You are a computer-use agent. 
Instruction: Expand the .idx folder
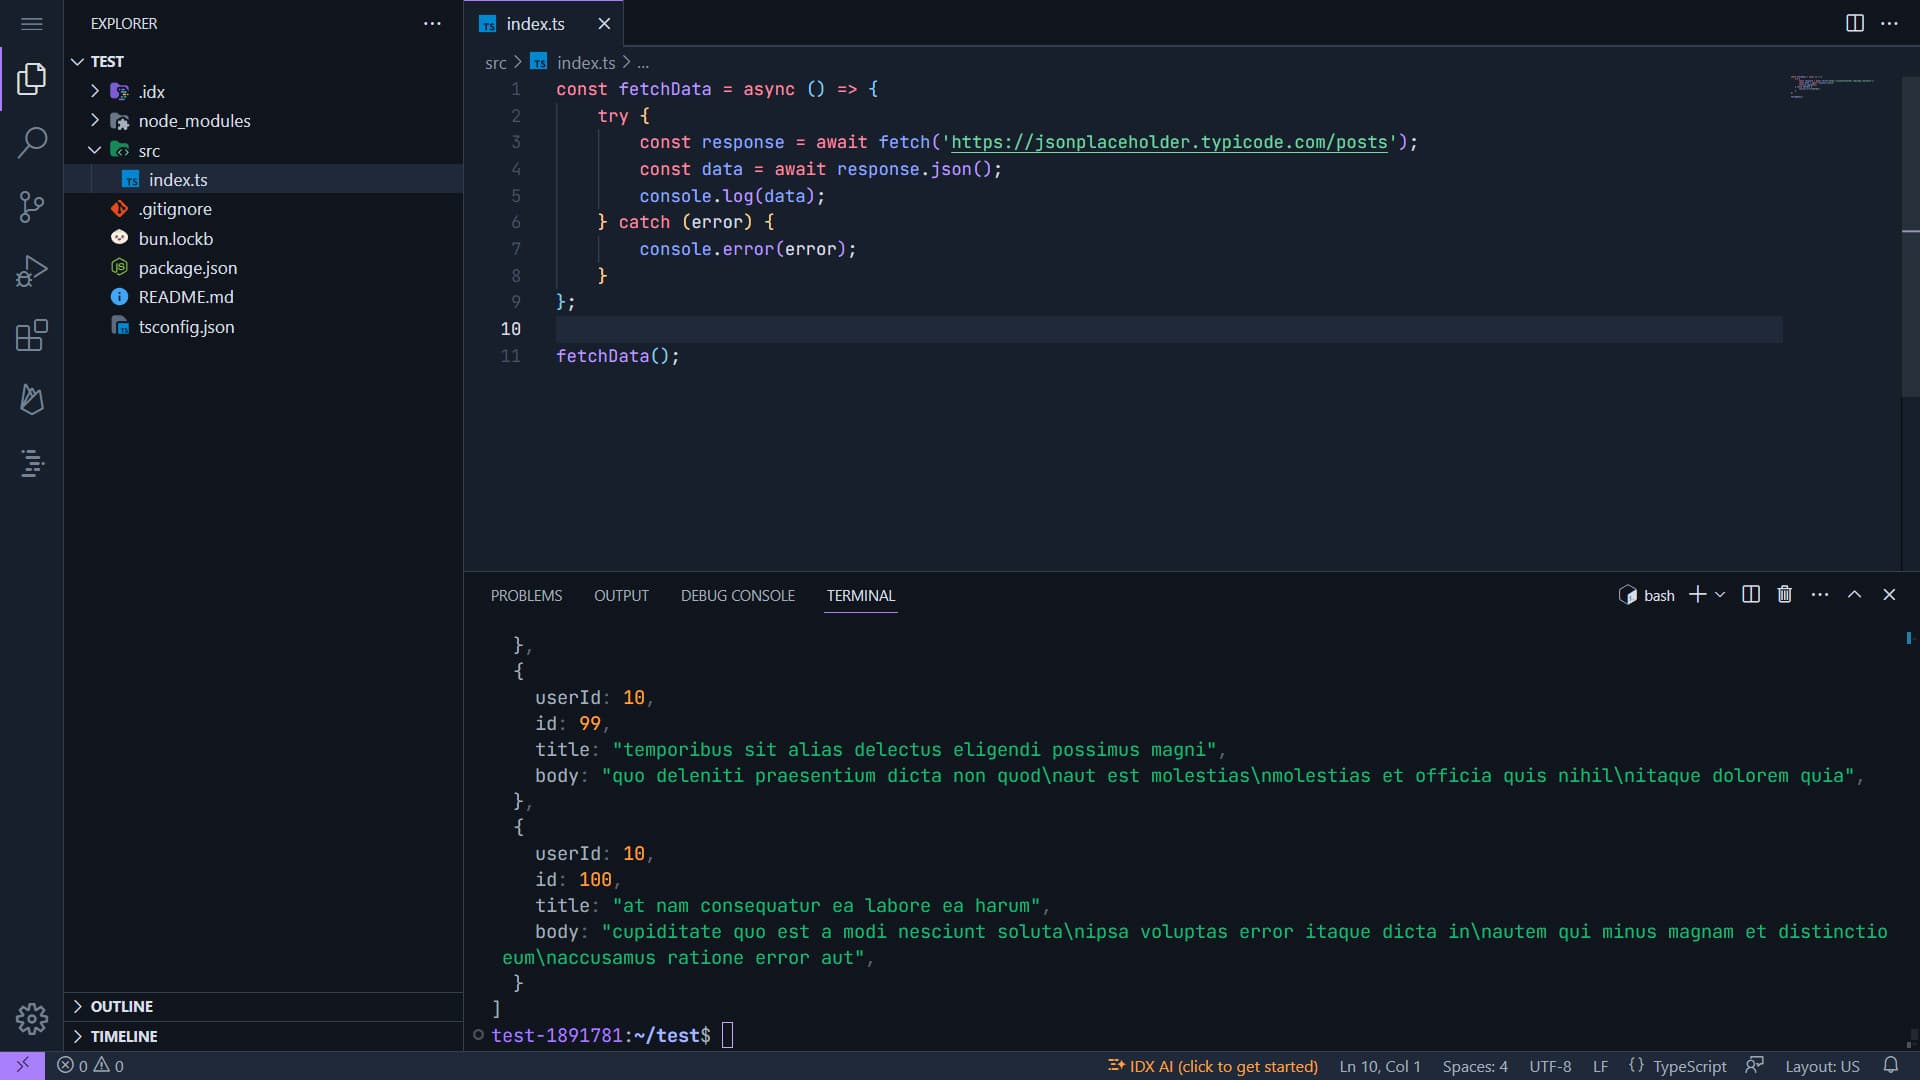[264, 91]
